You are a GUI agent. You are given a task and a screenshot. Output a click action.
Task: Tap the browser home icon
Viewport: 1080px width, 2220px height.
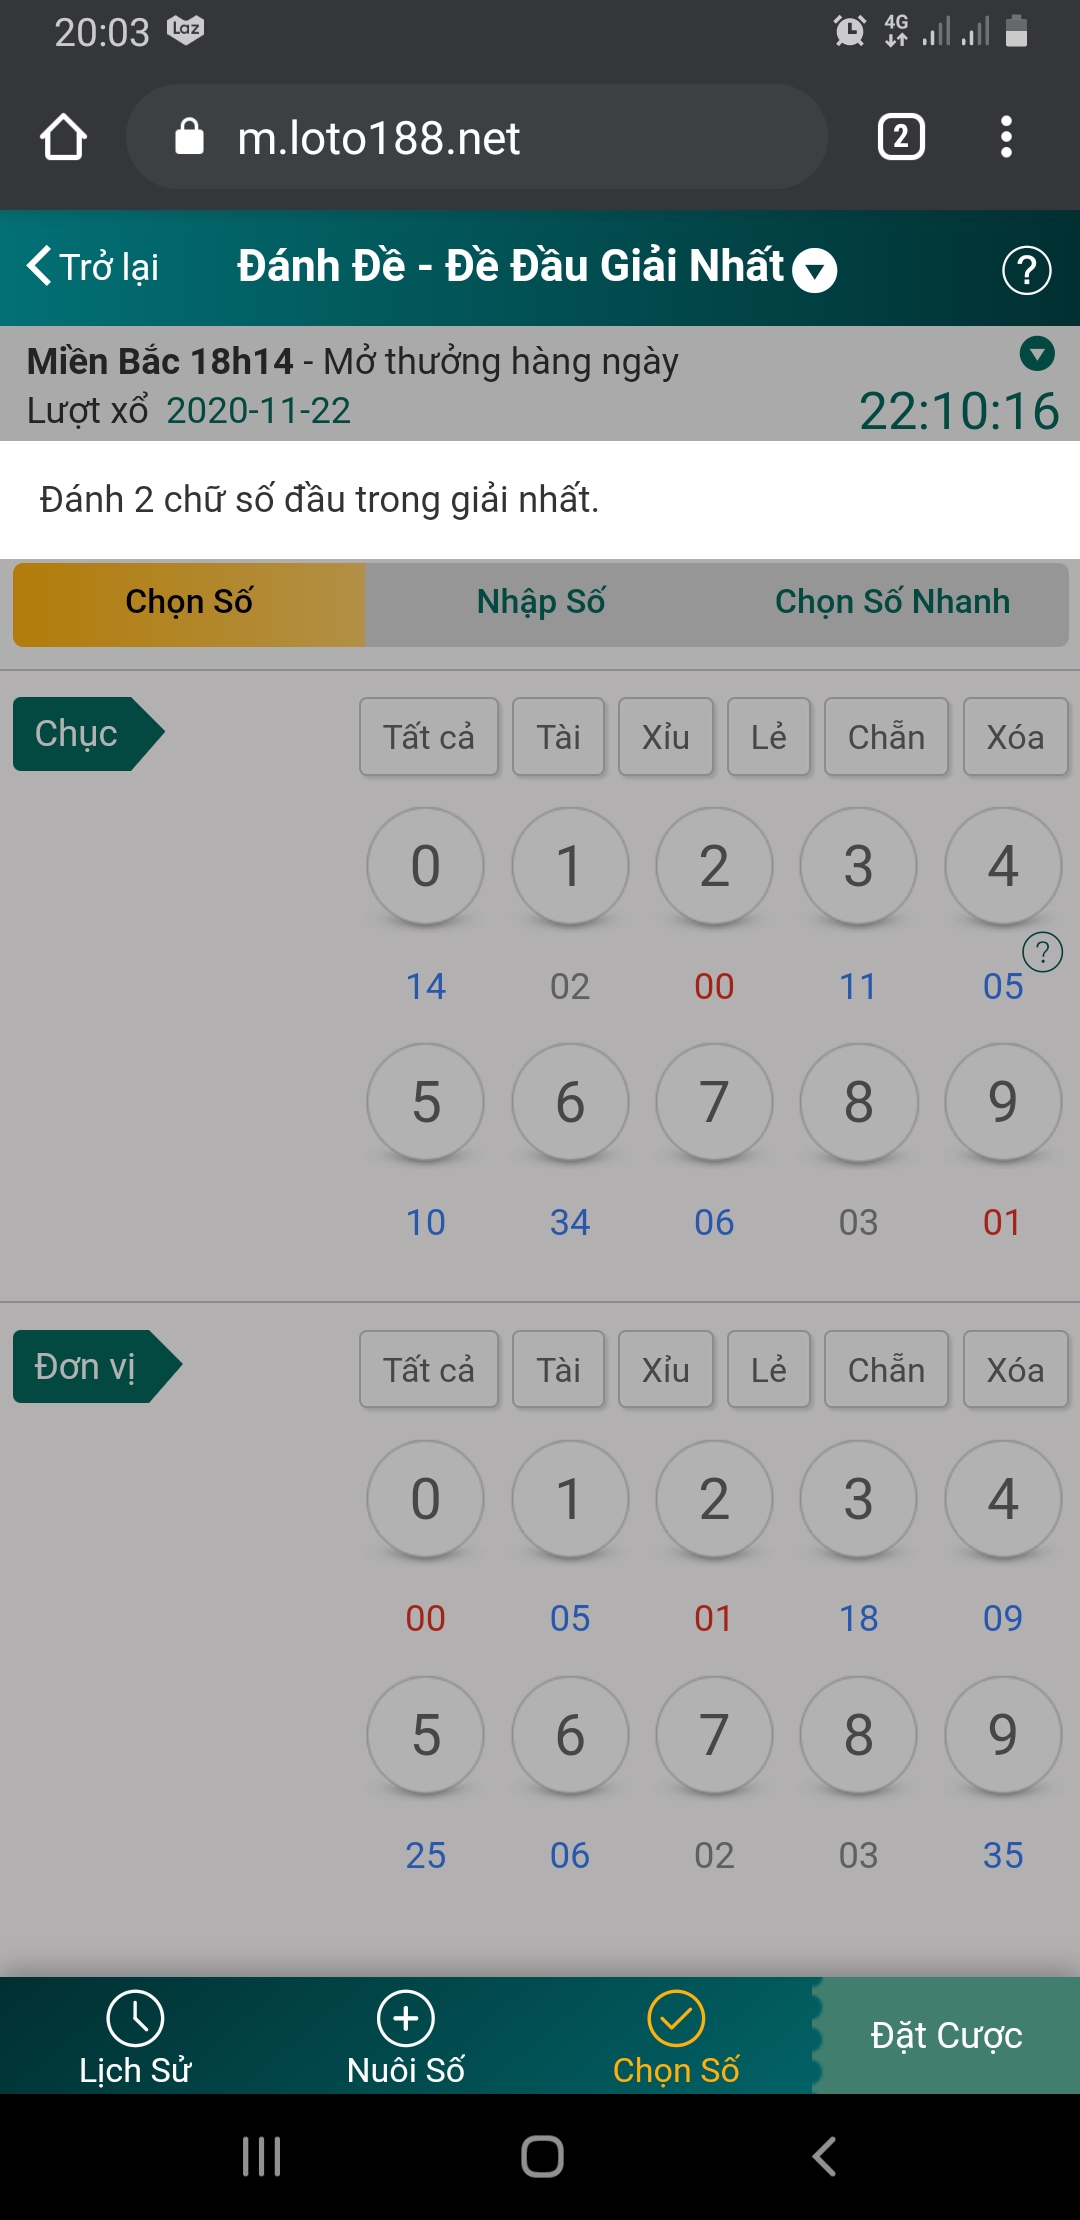pyautogui.click(x=63, y=137)
